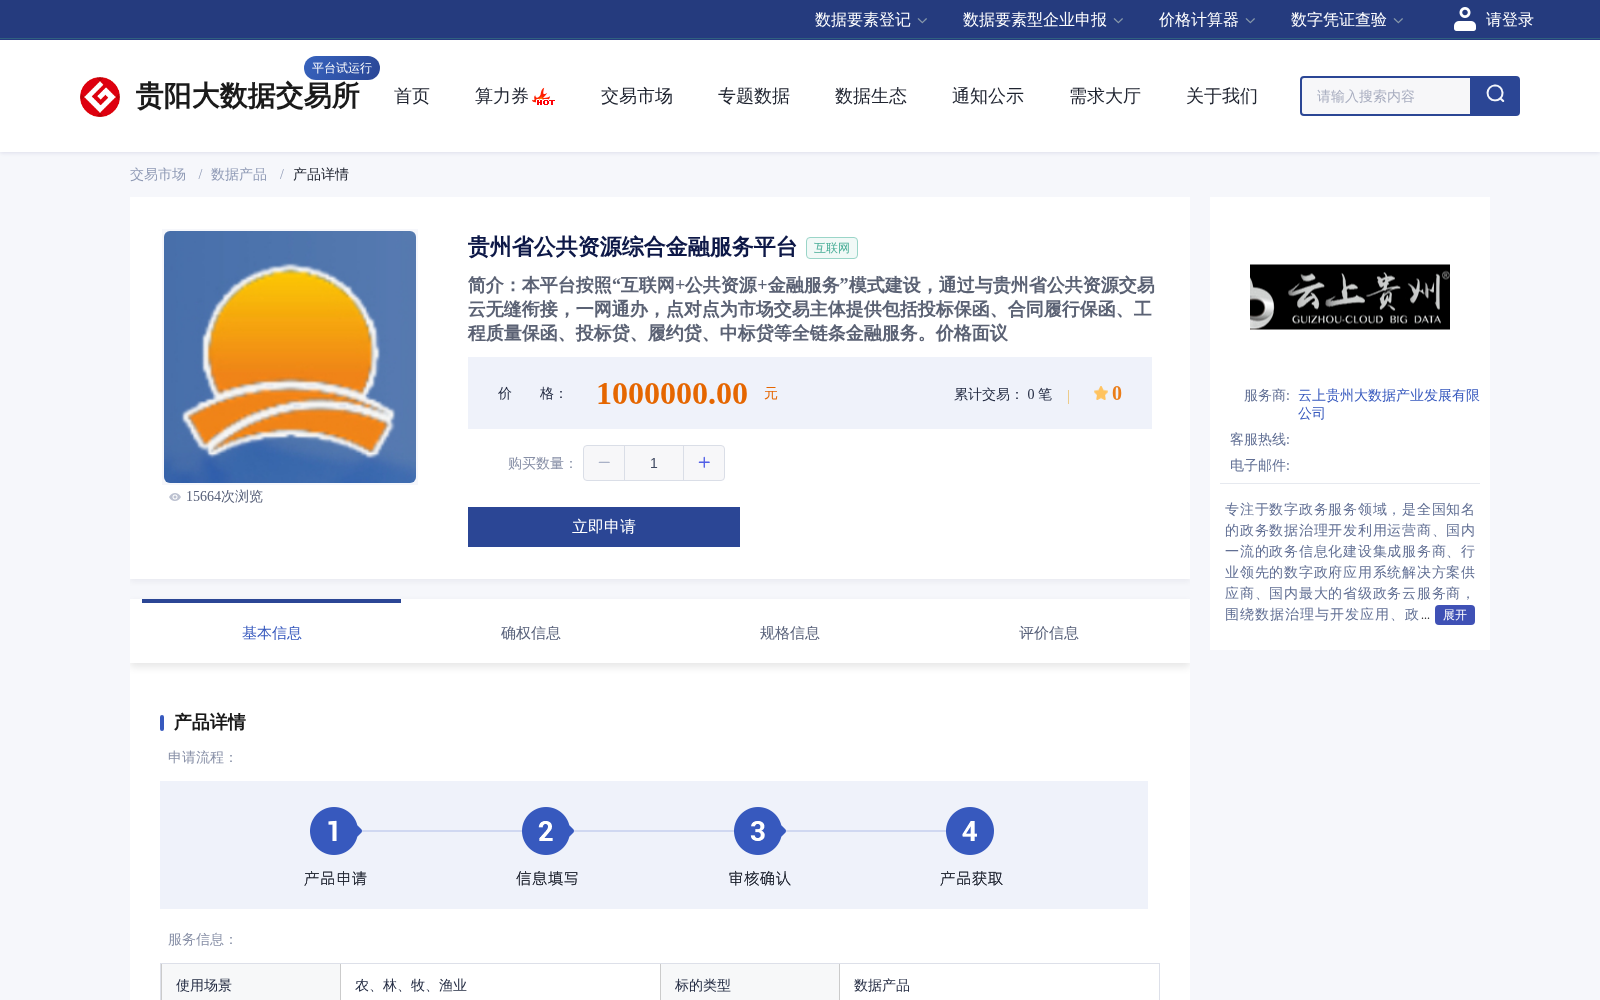Image resolution: width=1600 pixels, height=1000 pixels.
Task: Click the search input field
Action: coord(1386,96)
